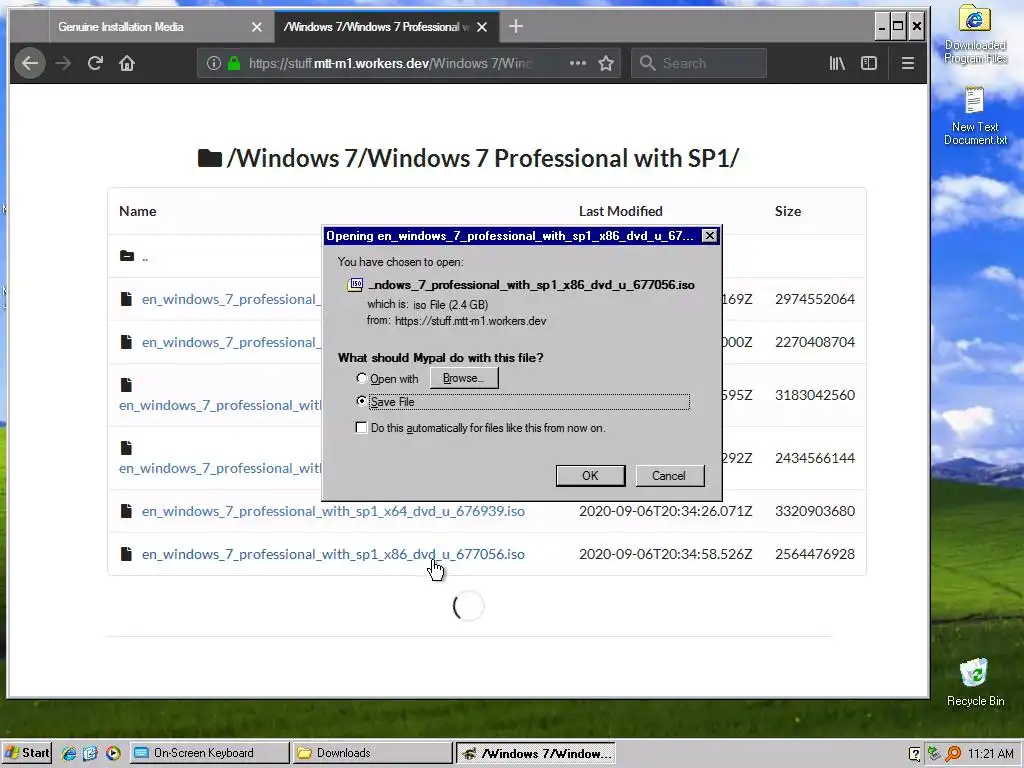Close the Opening file dialog with X

[x=709, y=236]
